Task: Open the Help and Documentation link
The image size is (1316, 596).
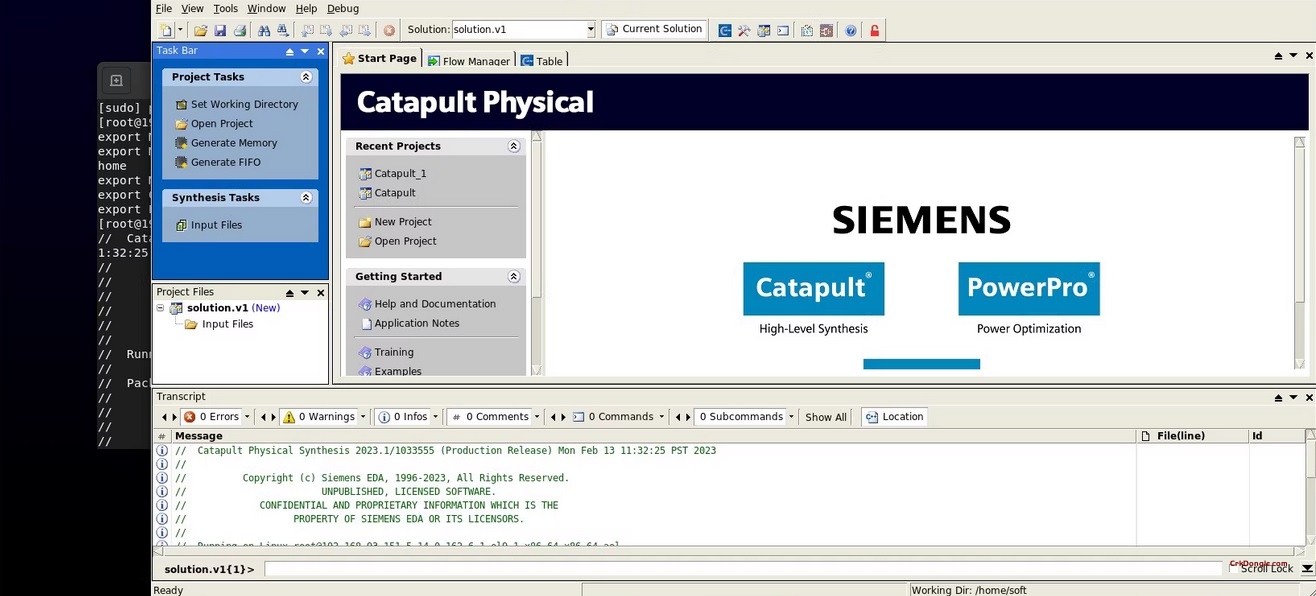Action: [434, 303]
